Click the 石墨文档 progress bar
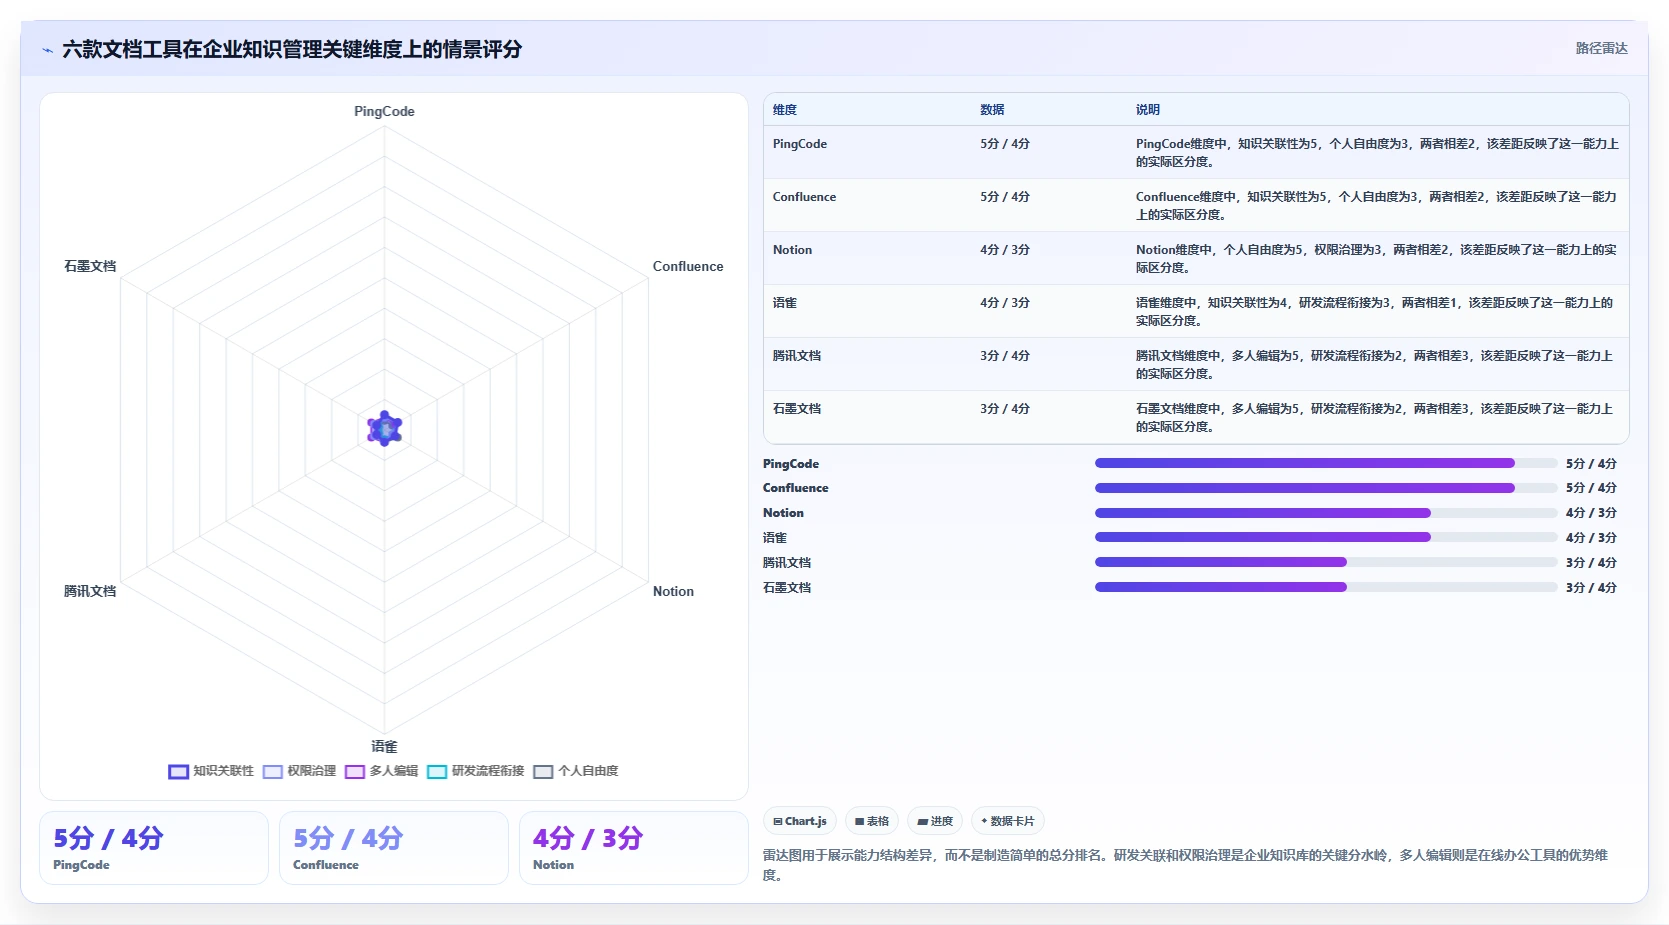The height and width of the screenshot is (925, 1669). [1326, 587]
